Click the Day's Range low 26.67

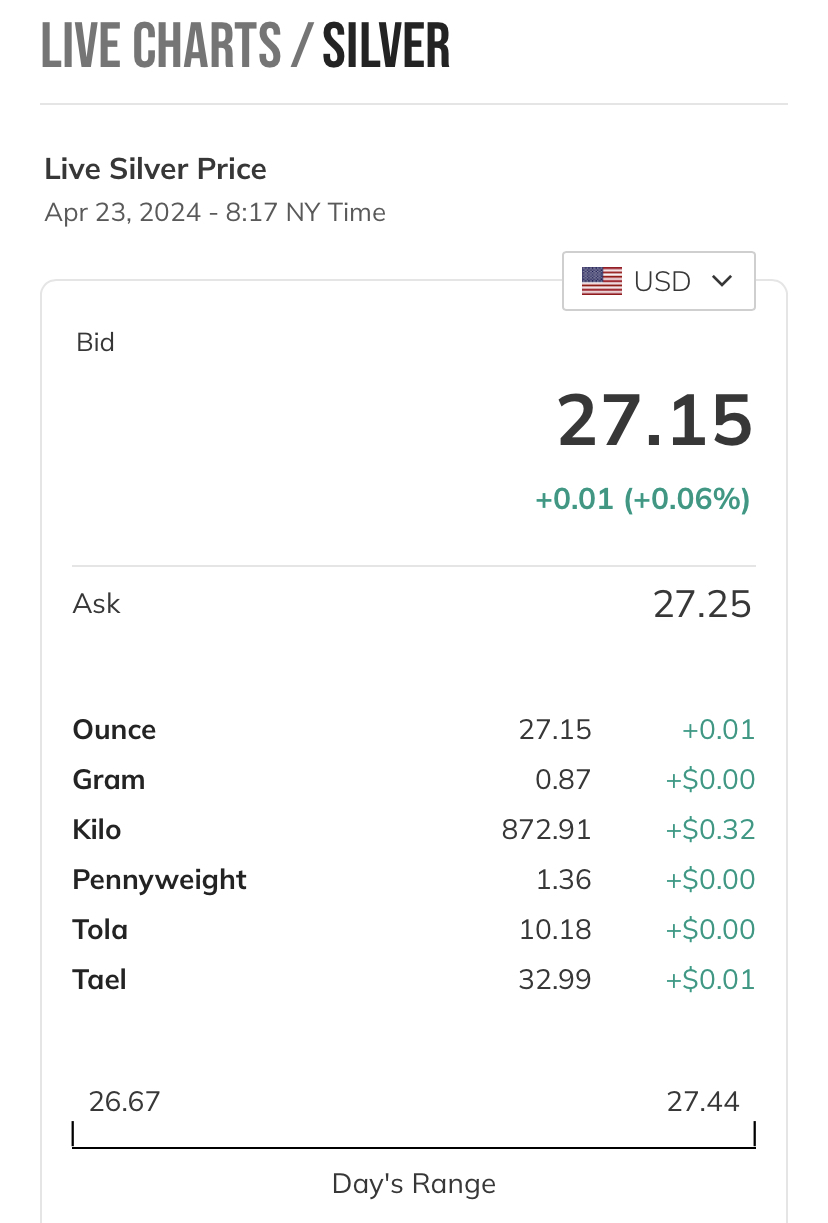pyautogui.click(x=124, y=1102)
